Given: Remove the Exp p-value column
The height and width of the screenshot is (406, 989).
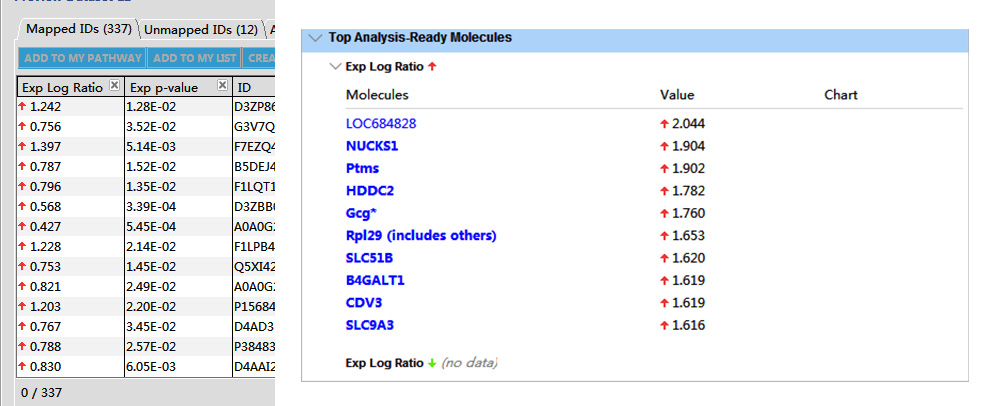Looking at the screenshot, I should [223, 86].
